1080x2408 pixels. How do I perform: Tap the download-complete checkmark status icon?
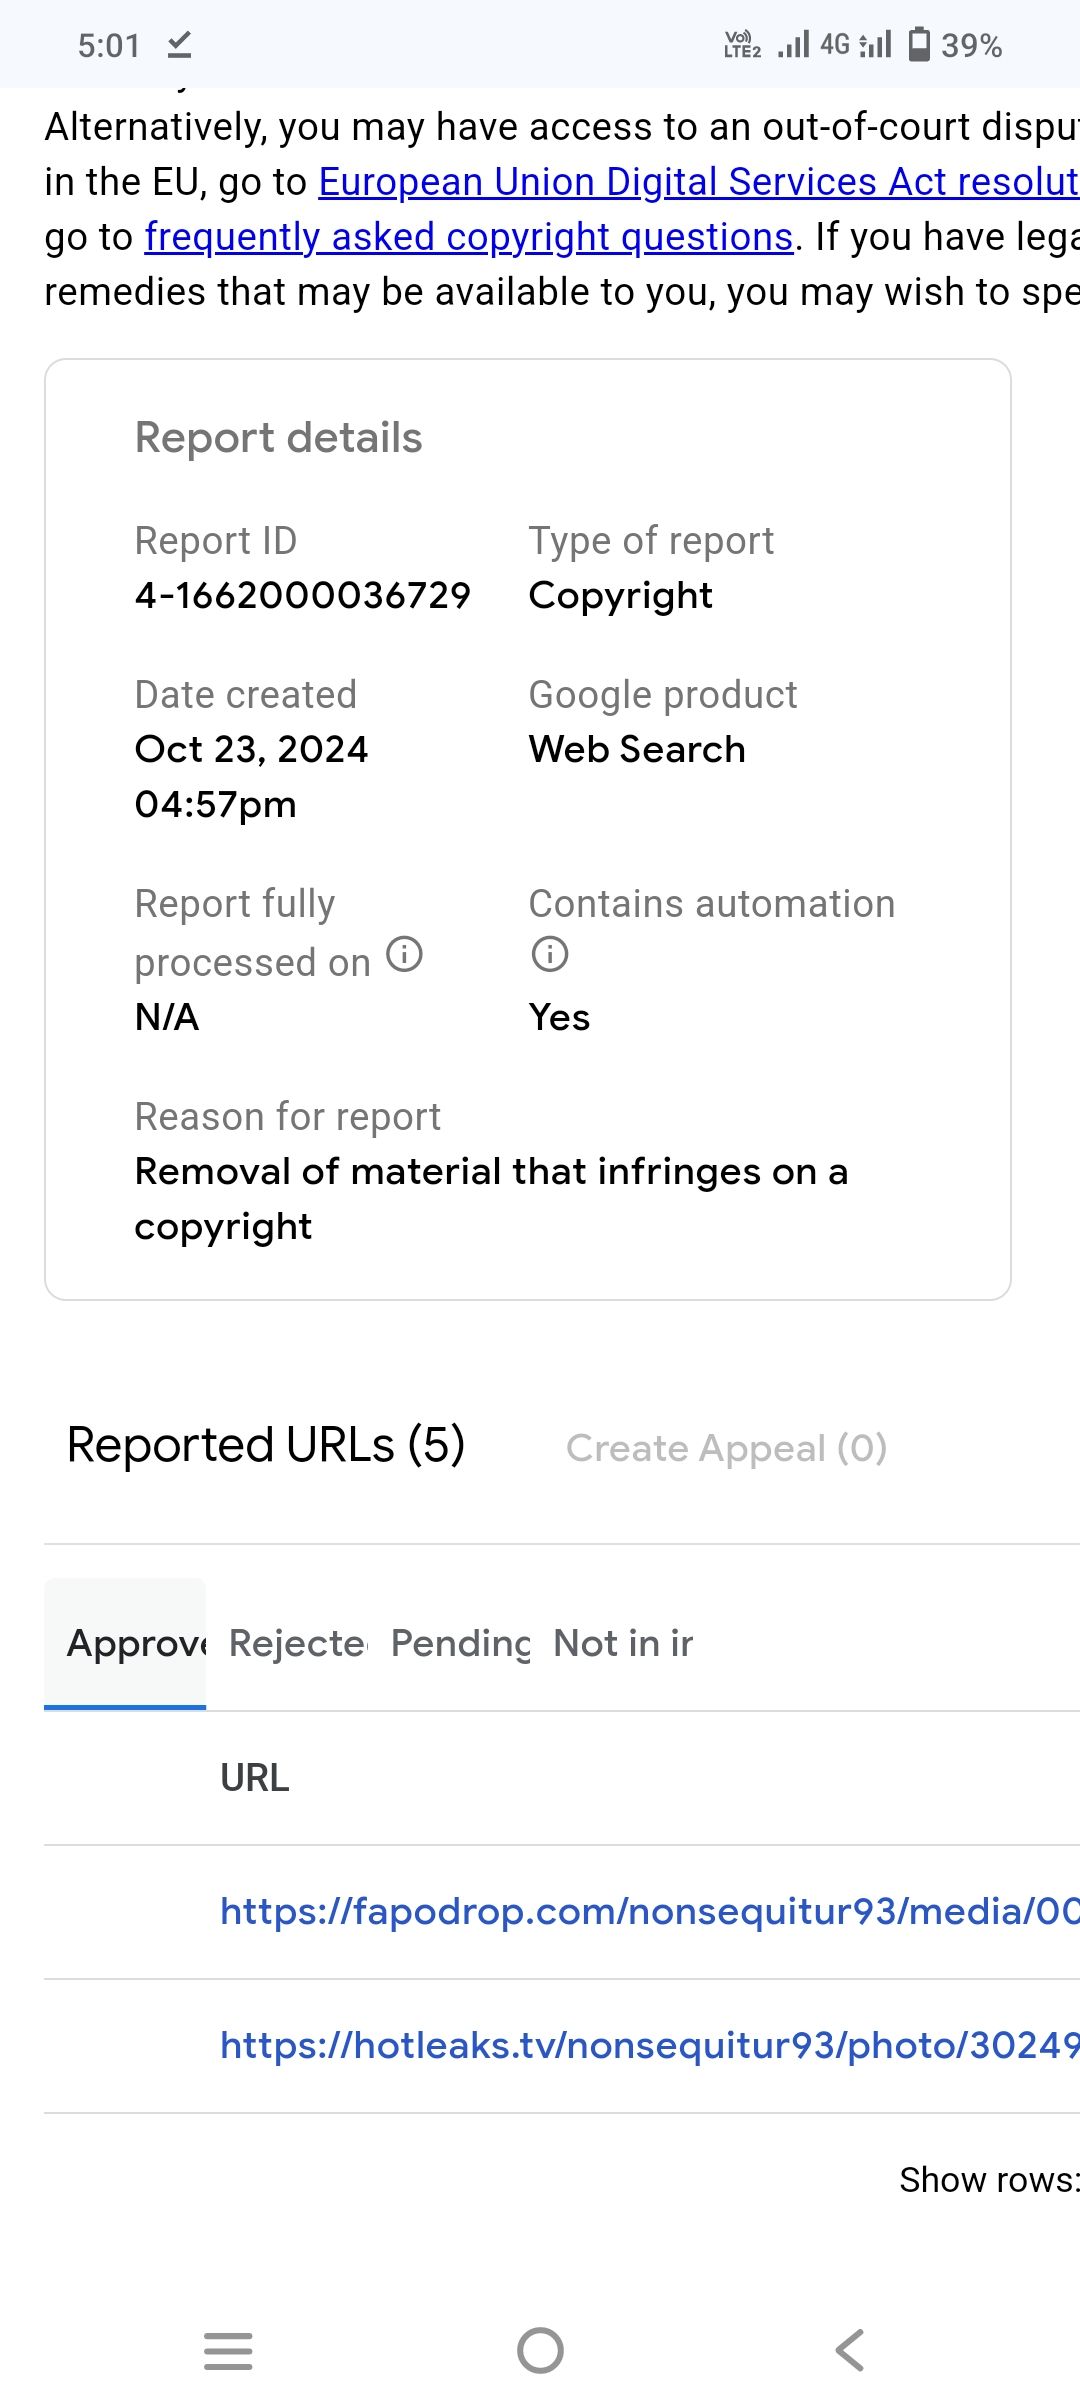pos(180,45)
